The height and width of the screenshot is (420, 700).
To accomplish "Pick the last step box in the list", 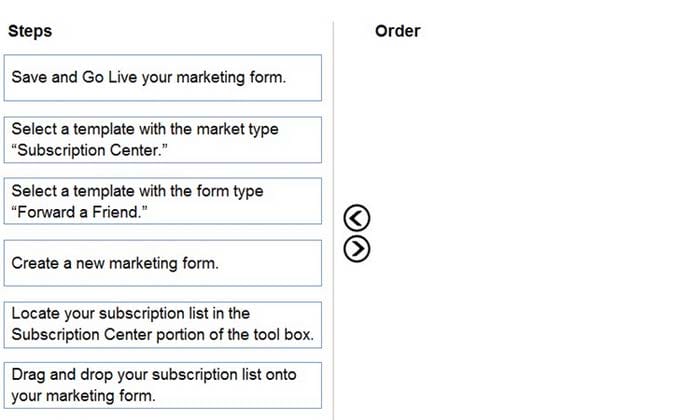I will [162, 385].
